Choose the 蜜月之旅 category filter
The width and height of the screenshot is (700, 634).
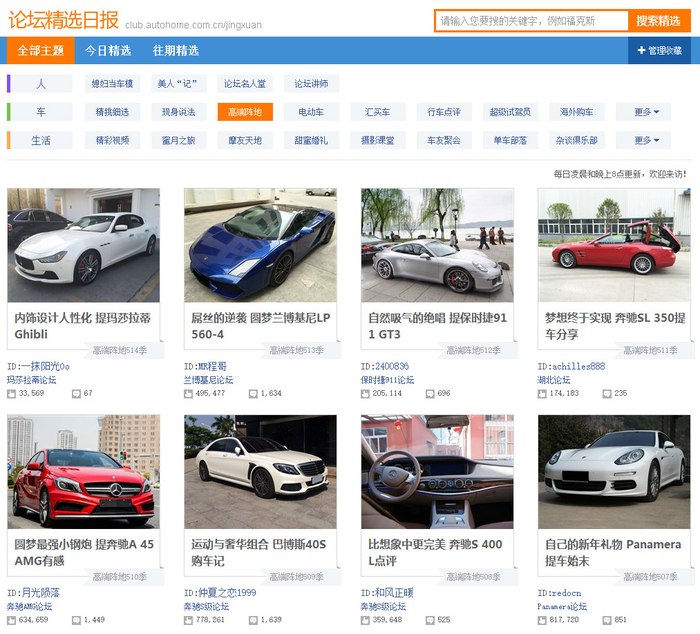click(x=178, y=140)
